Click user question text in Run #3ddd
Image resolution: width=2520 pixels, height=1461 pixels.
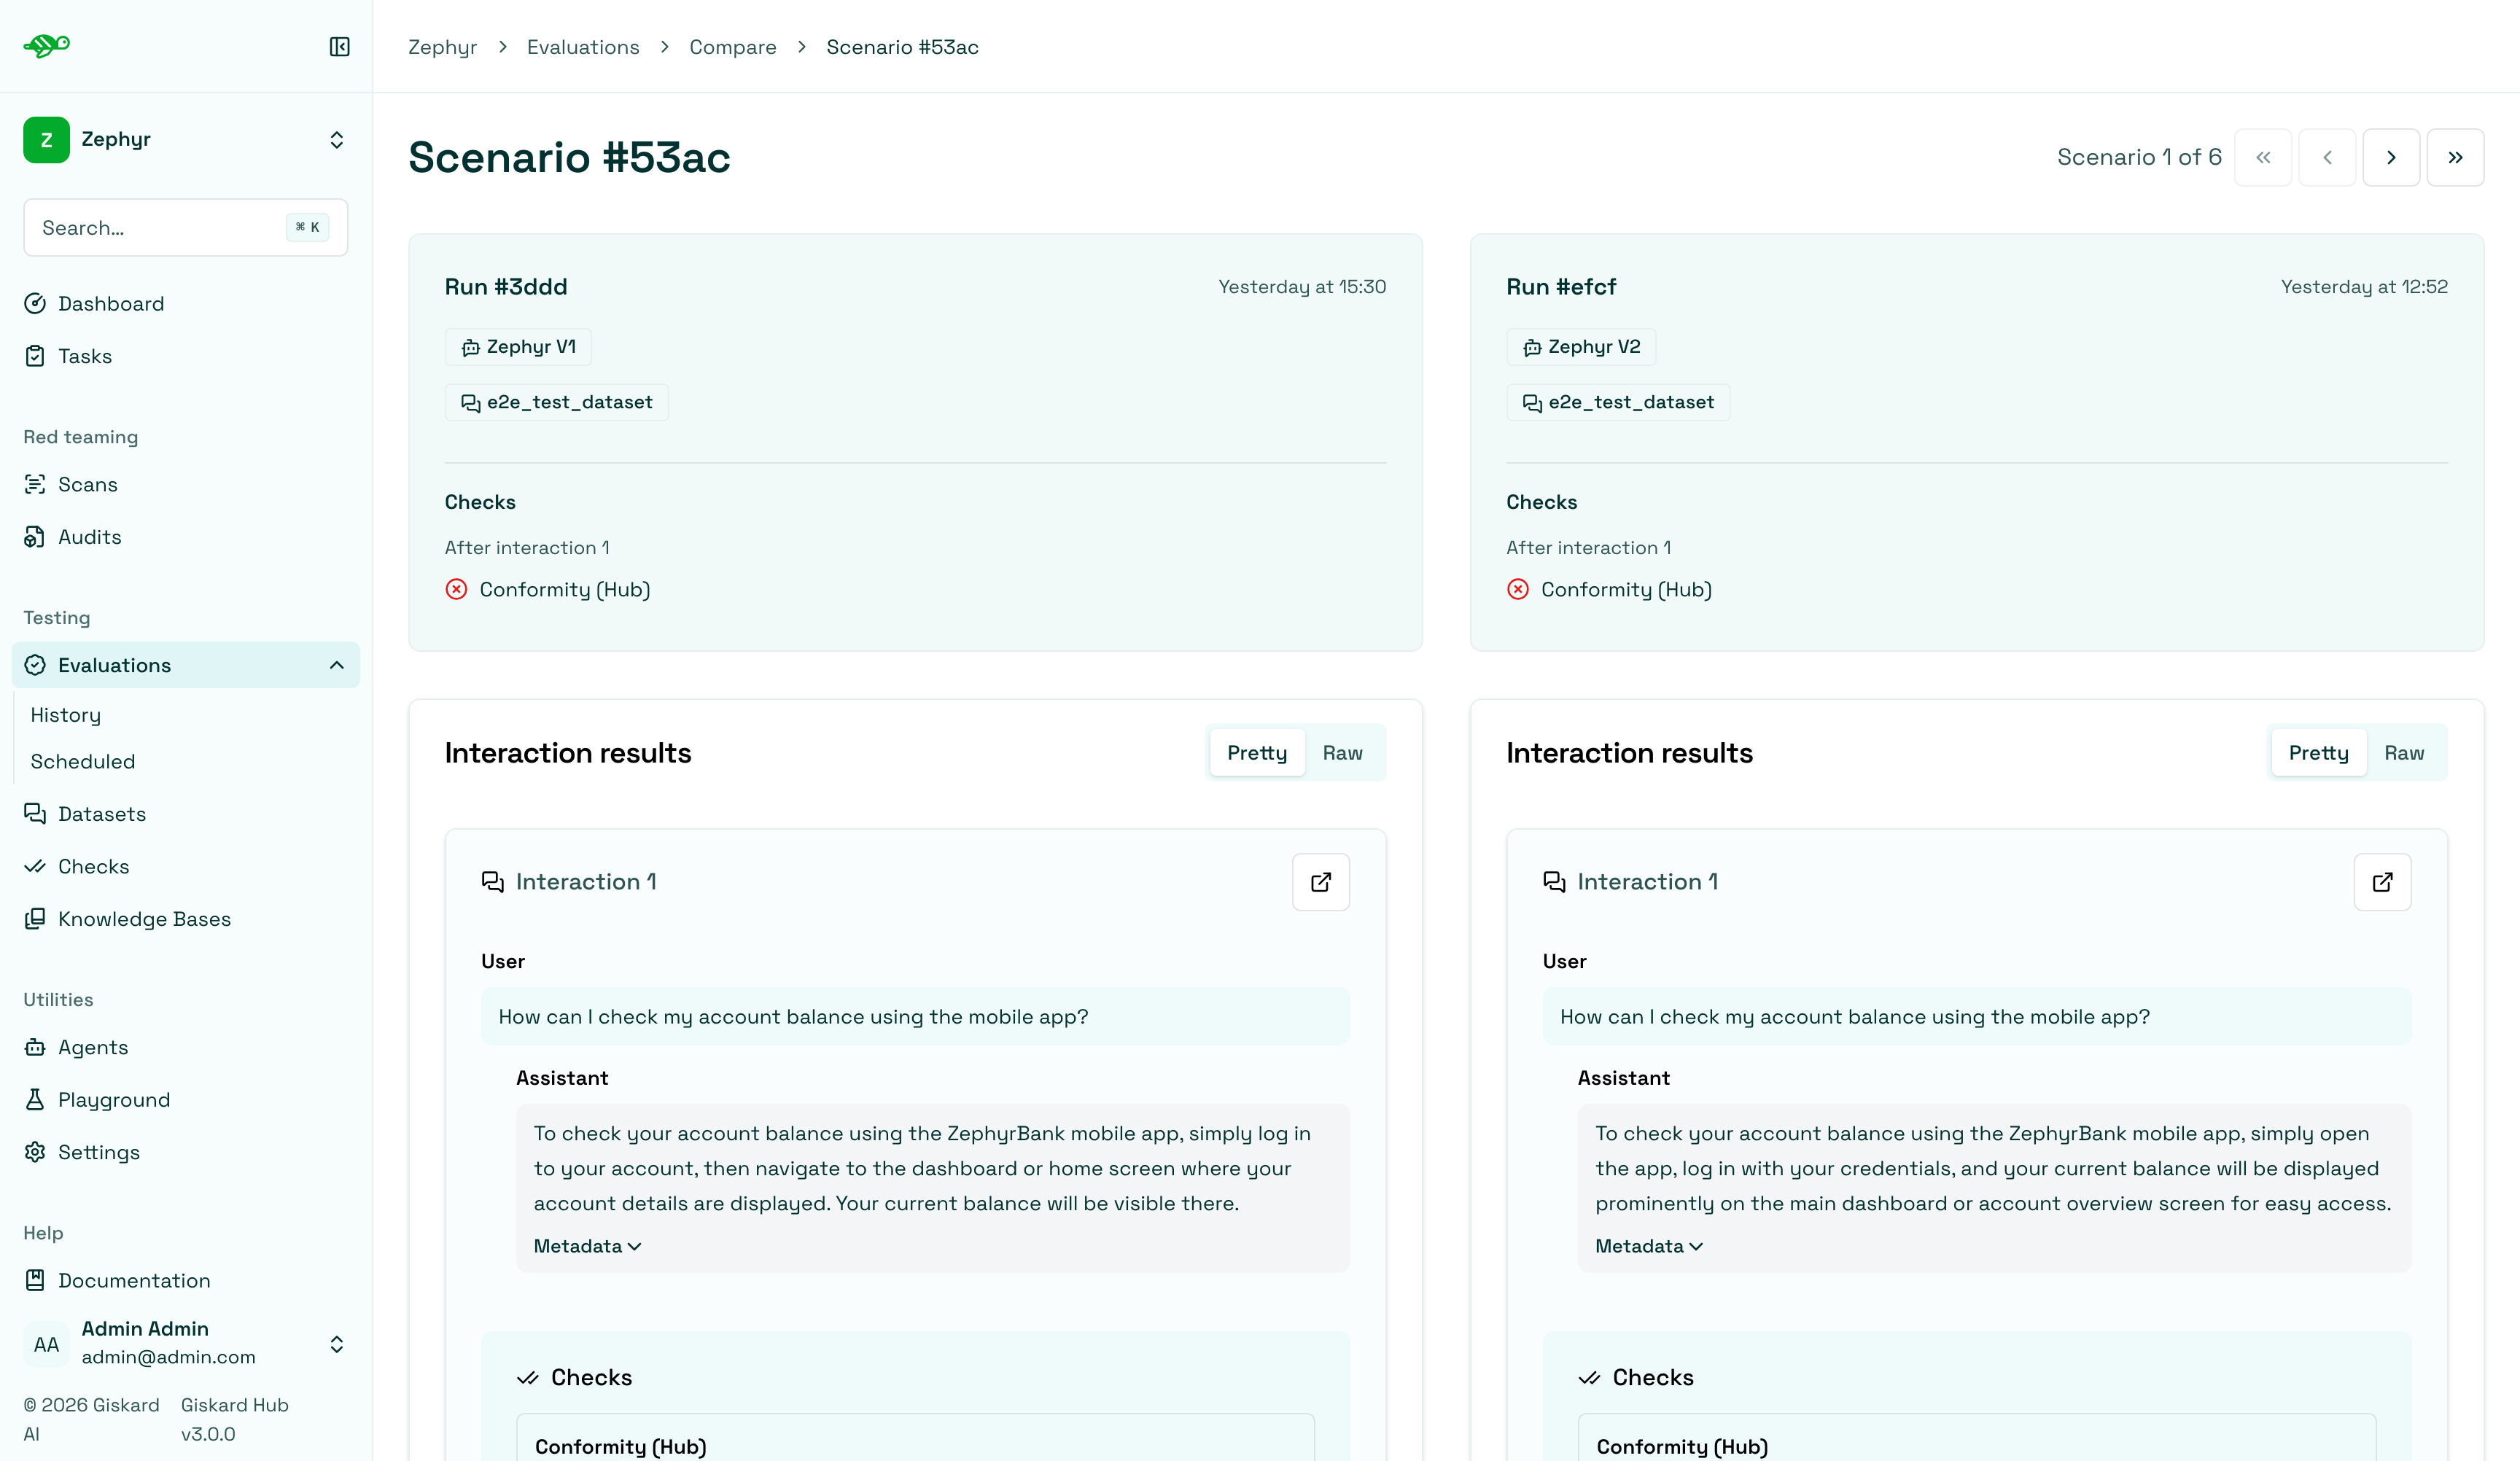[x=793, y=1017]
